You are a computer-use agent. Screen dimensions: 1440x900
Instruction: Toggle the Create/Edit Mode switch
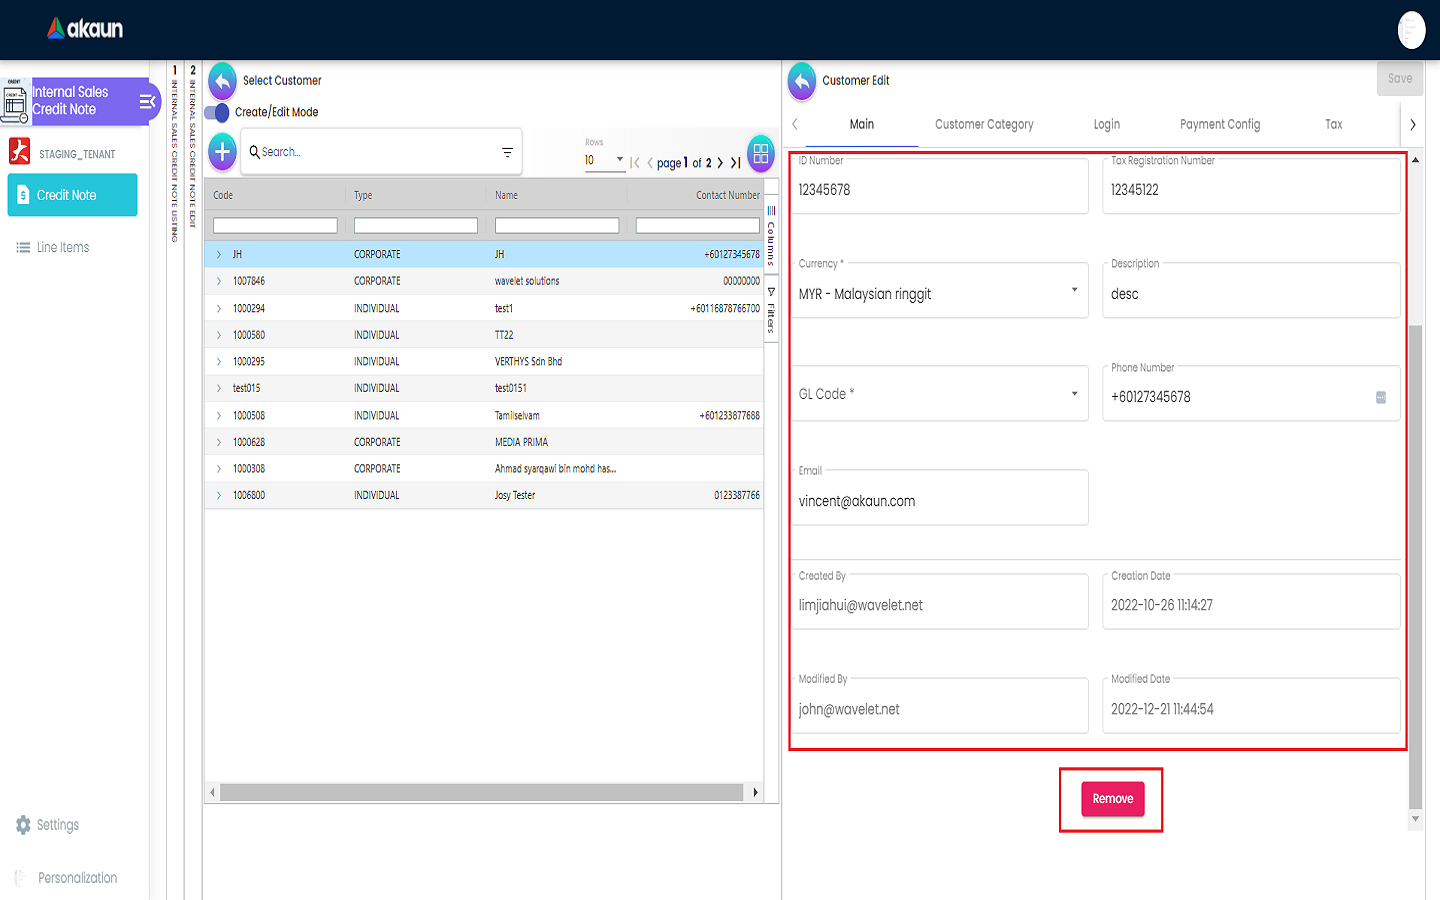(217, 112)
